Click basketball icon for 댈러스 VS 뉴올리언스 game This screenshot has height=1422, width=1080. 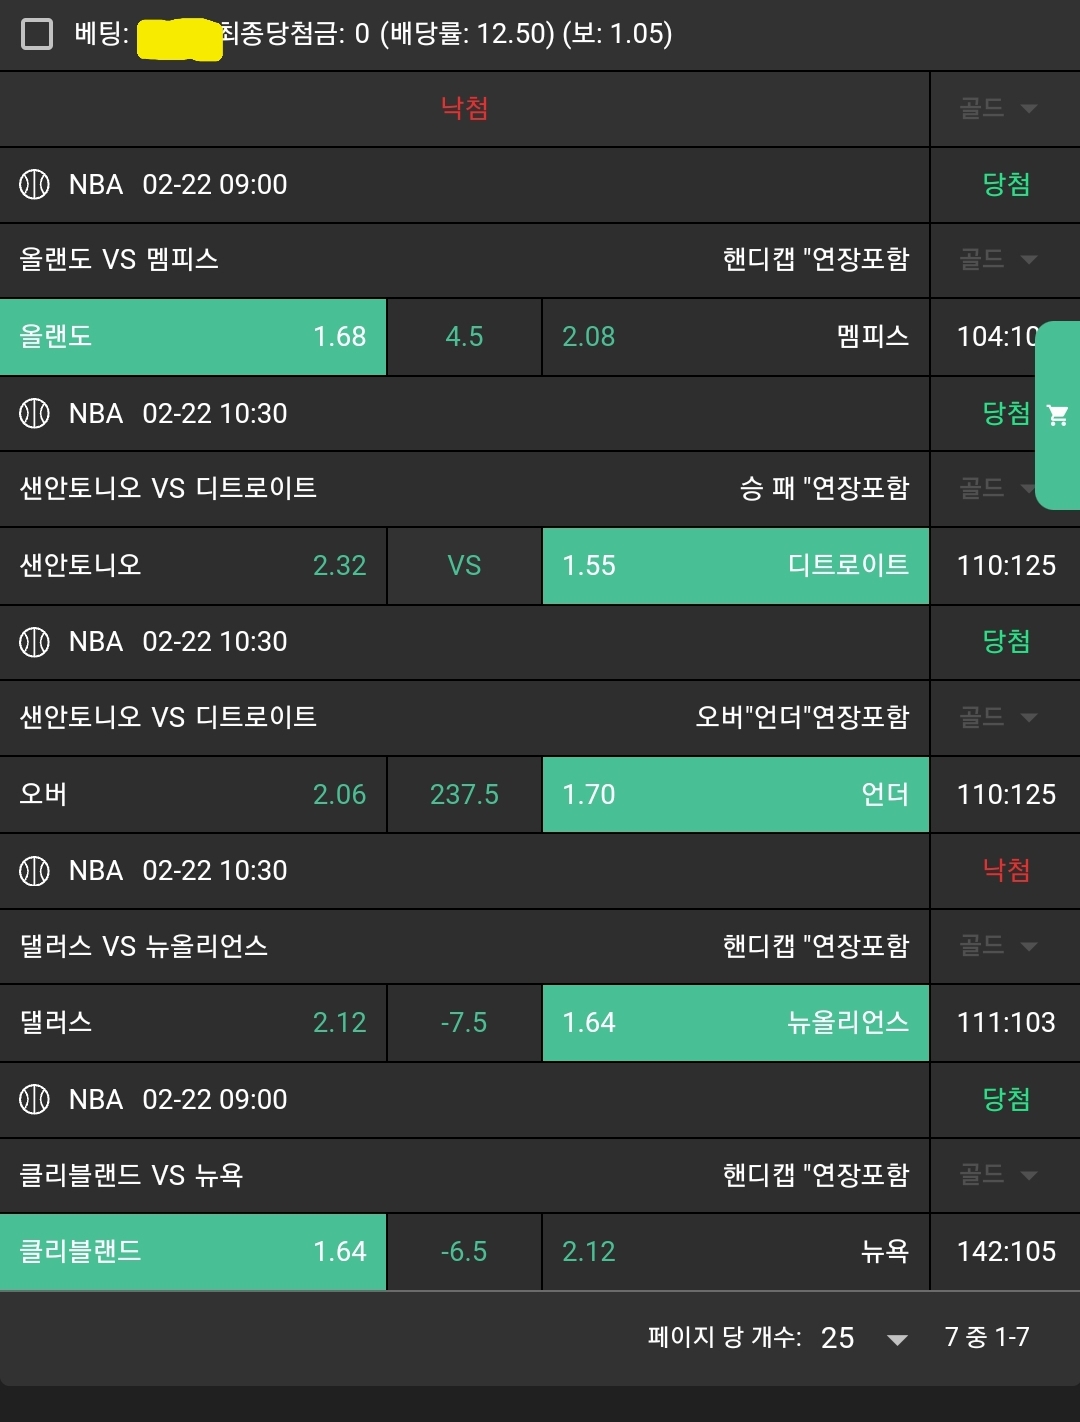coord(34,870)
